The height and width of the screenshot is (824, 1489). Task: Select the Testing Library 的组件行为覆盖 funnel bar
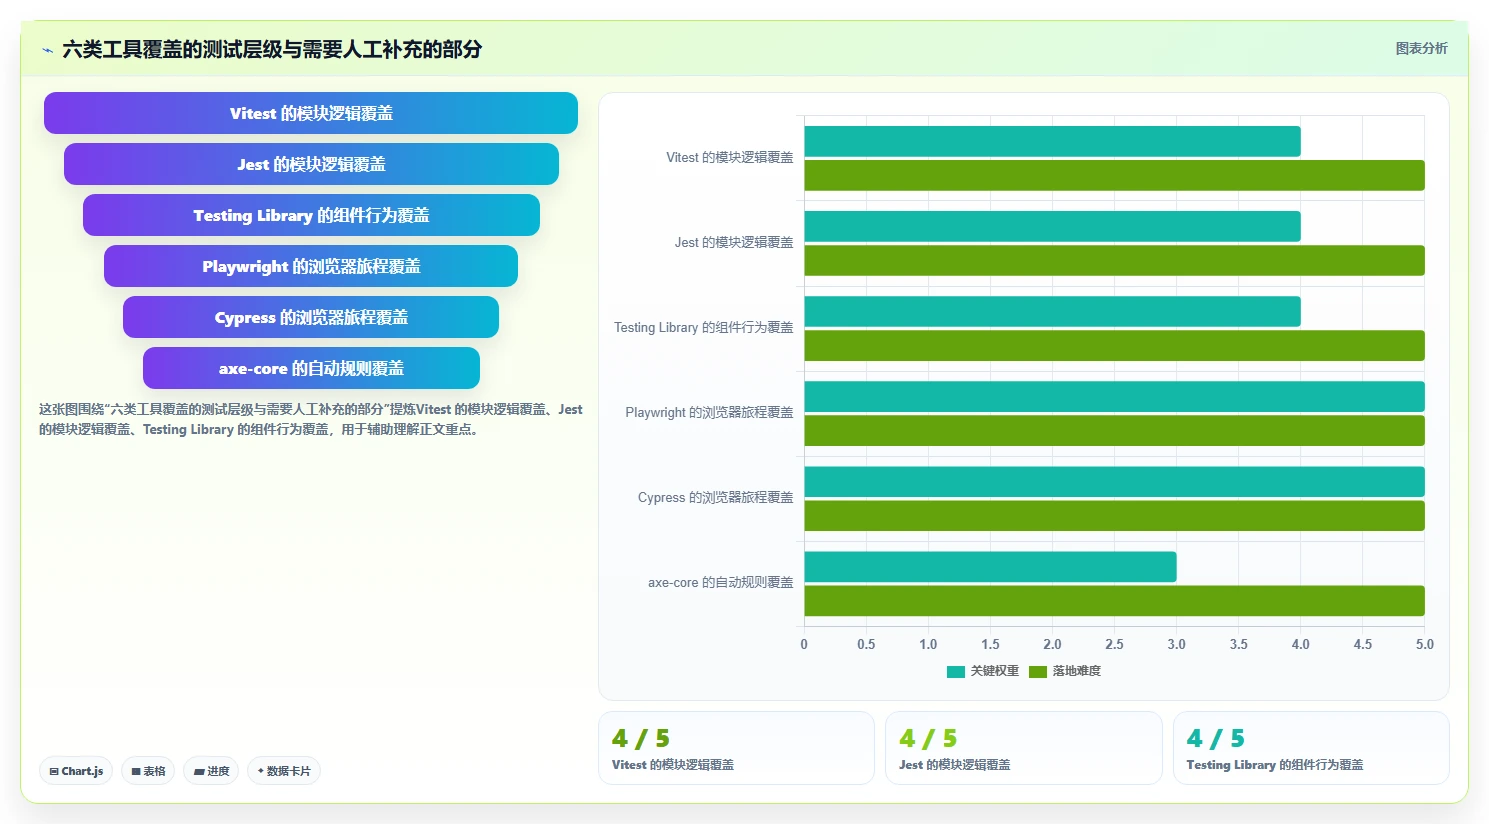pyautogui.click(x=311, y=215)
